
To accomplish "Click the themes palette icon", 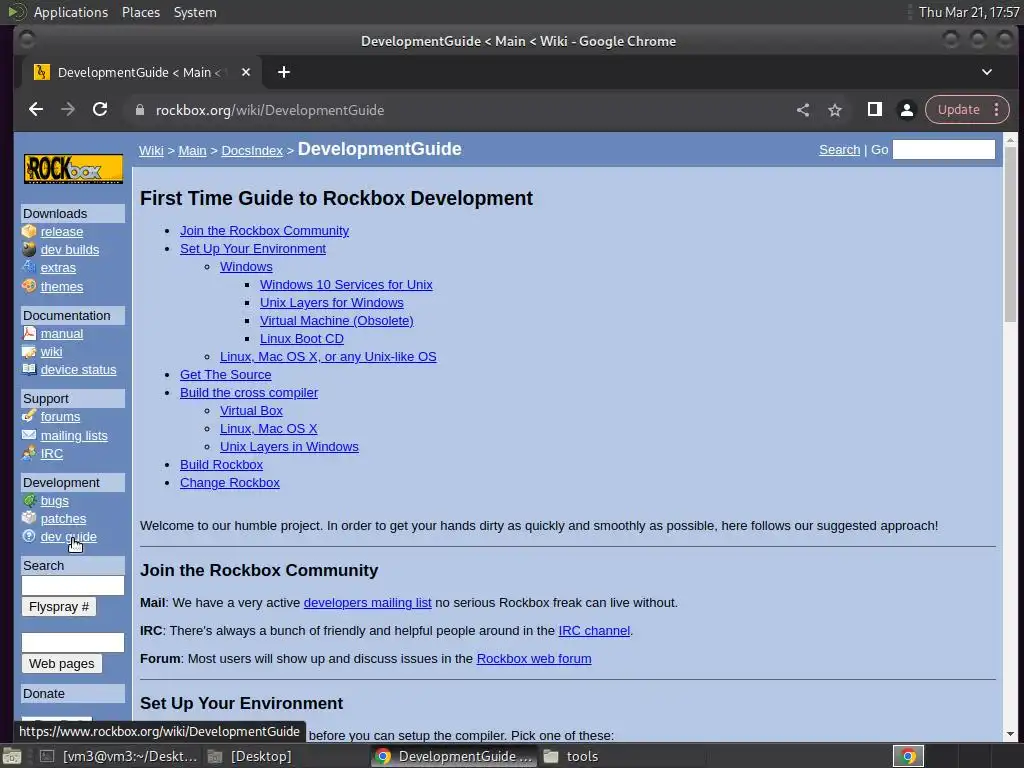I will tap(29, 286).
